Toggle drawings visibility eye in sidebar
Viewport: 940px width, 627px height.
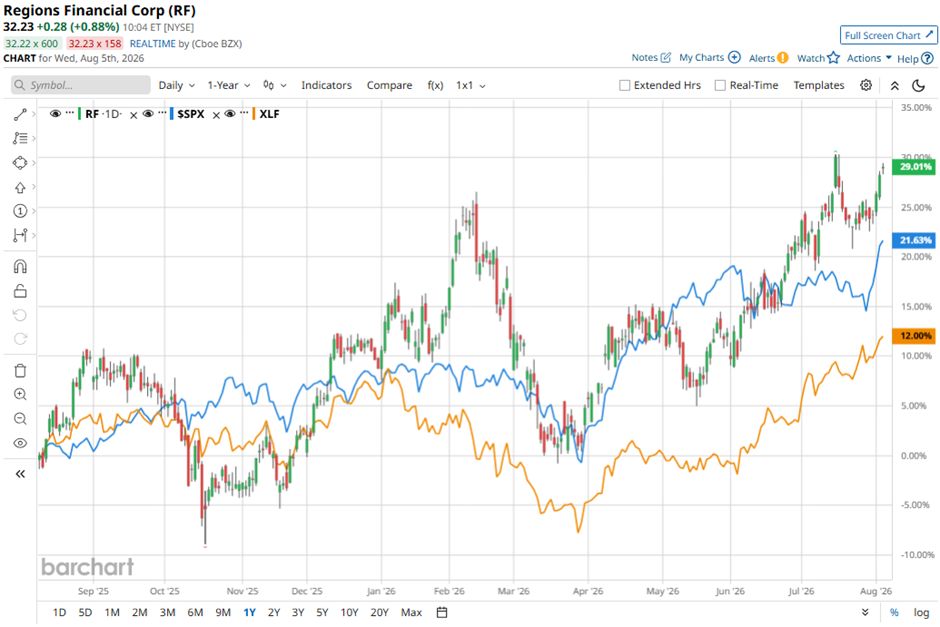(x=20, y=443)
